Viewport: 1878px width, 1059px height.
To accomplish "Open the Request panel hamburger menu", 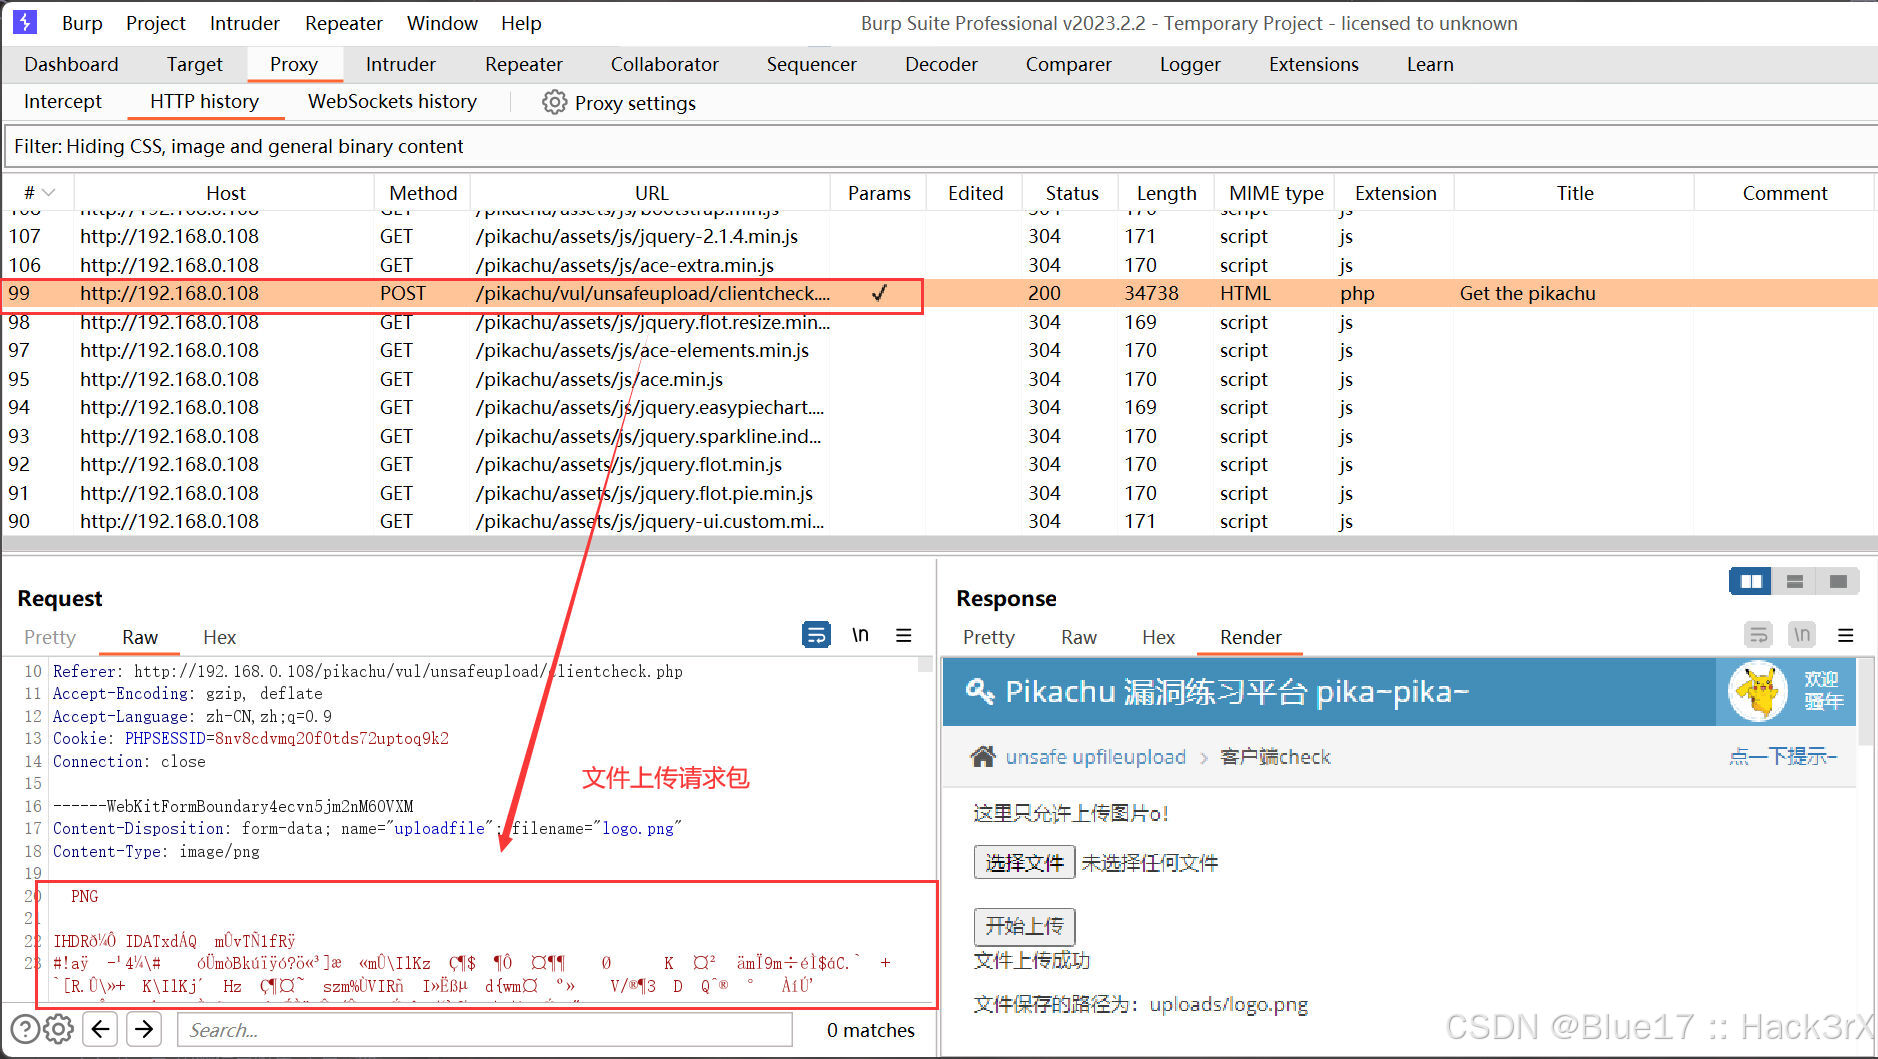I will click(903, 635).
